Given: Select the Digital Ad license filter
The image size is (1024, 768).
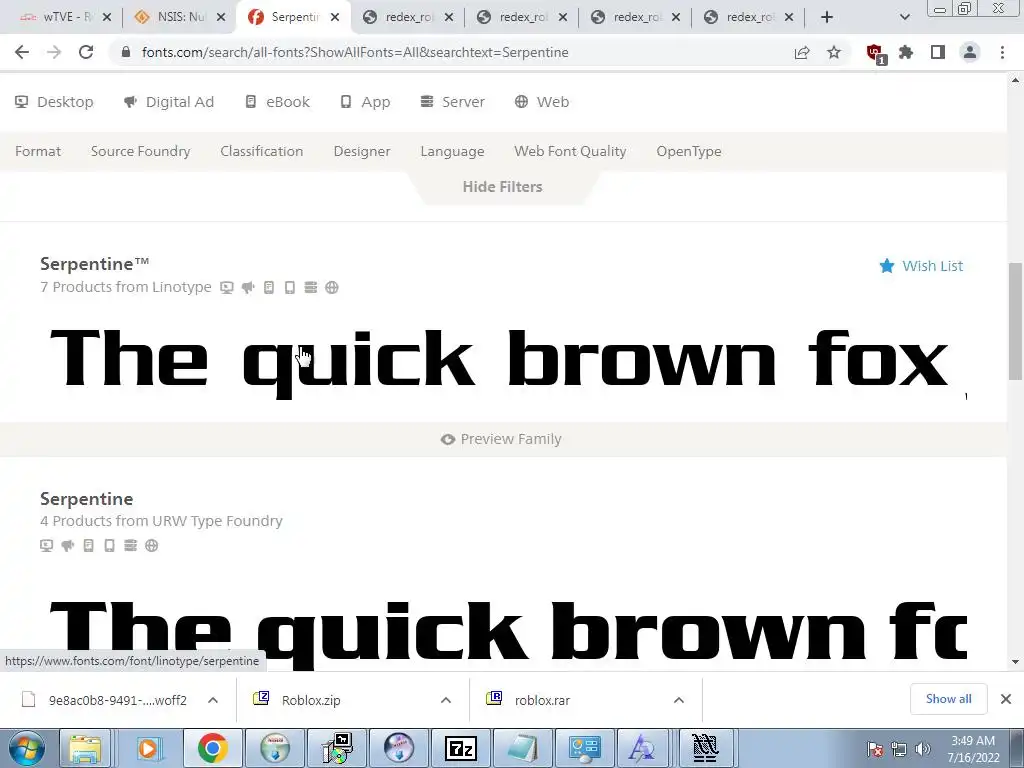Looking at the screenshot, I should tap(168, 102).
